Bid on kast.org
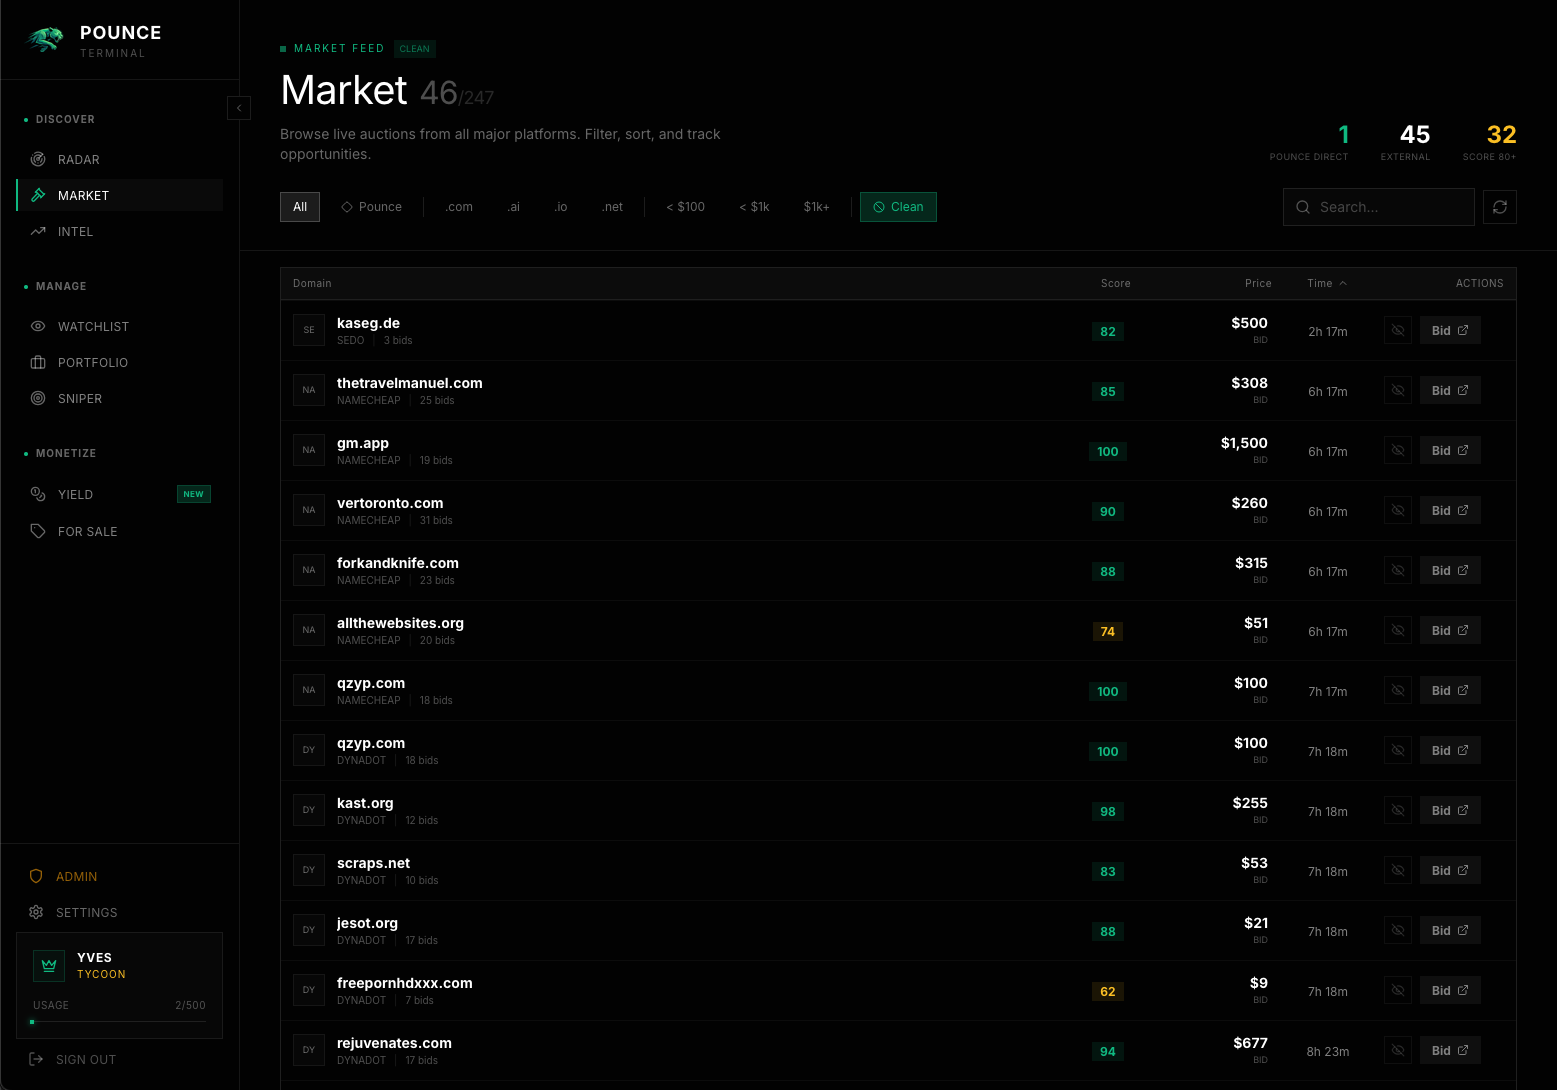 1450,810
